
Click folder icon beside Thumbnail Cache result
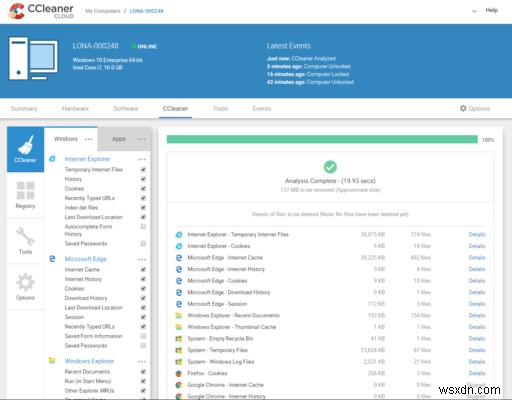click(x=179, y=327)
